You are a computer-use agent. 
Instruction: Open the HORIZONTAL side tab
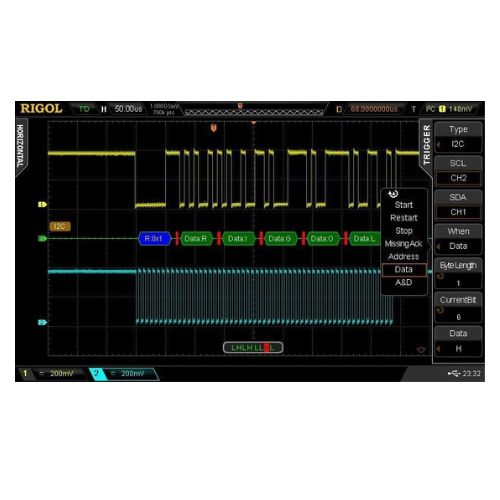click(21, 147)
